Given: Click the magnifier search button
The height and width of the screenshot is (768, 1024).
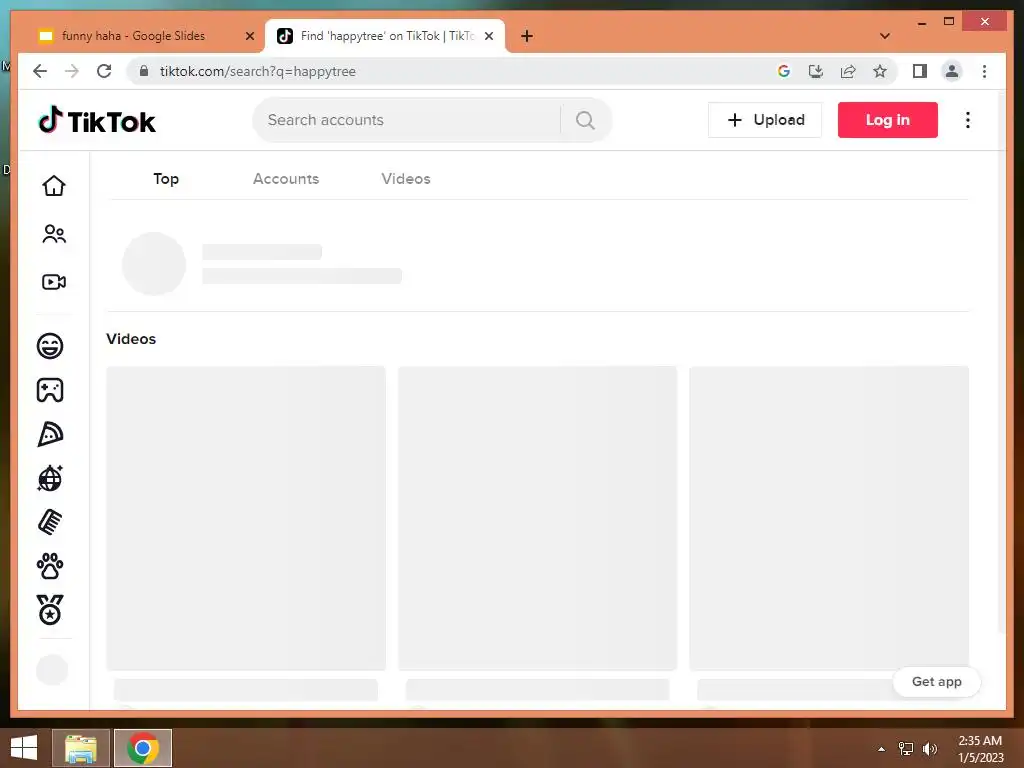Looking at the screenshot, I should pyautogui.click(x=585, y=120).
